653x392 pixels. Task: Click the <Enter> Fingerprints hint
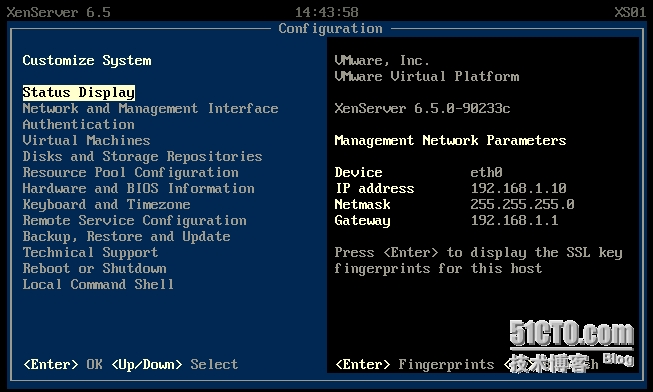pyautogui.click(x=415, y=365)
